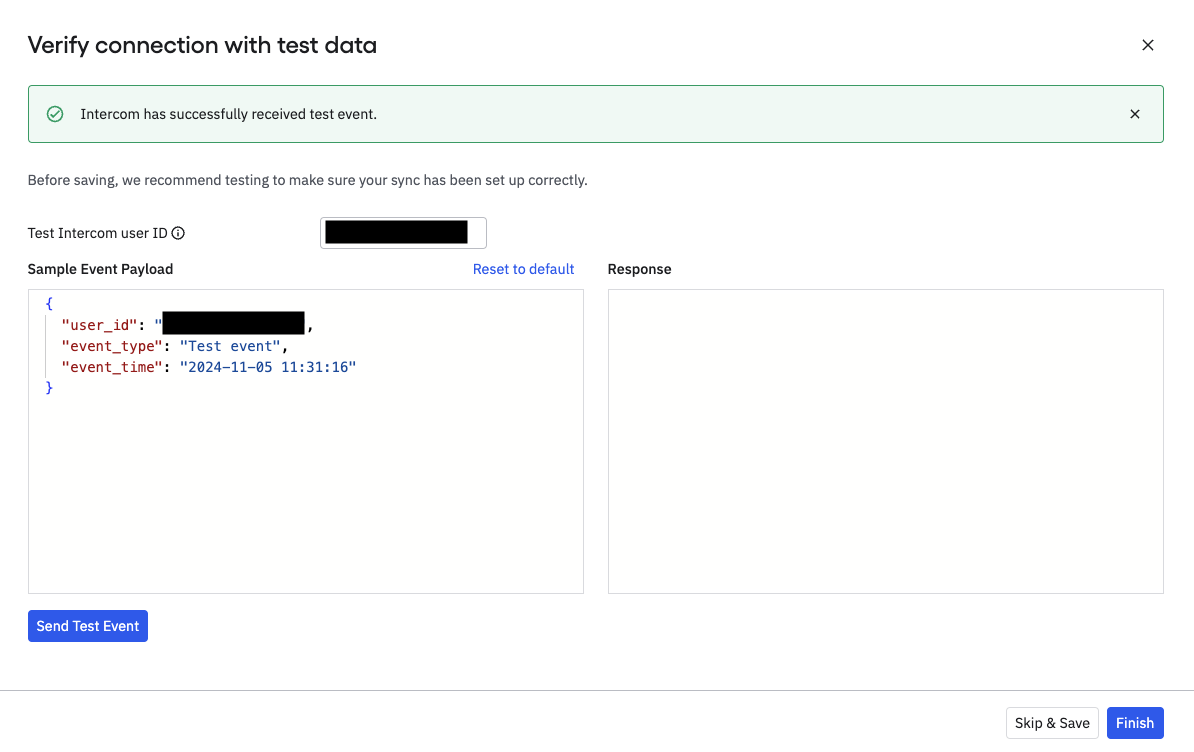
Task: Click info icon beside Test Intercom user ID
Action: coord(178,234)
